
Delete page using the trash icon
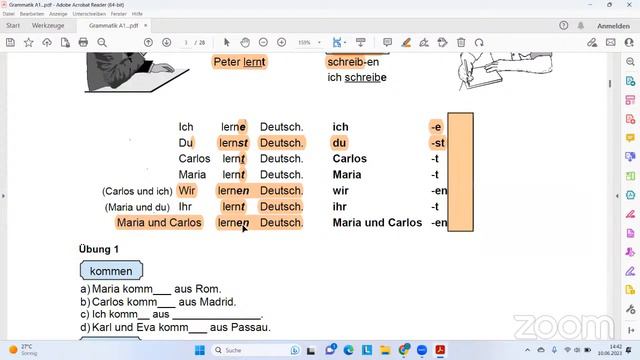[461, 42]
